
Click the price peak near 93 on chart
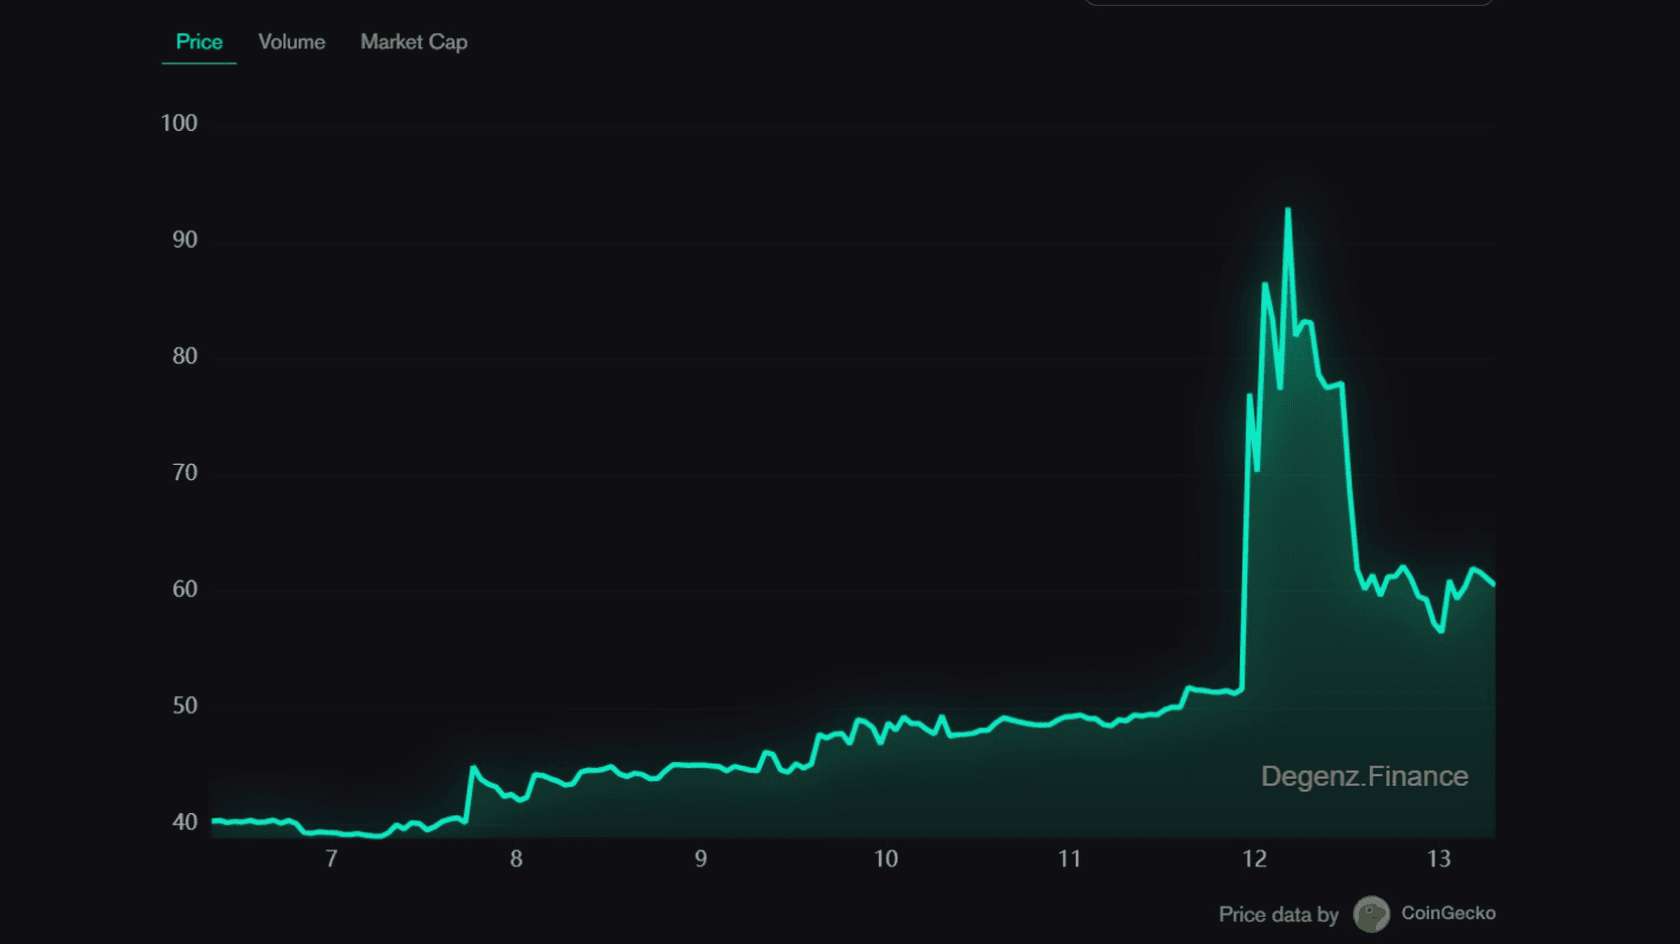(1288, 210)
